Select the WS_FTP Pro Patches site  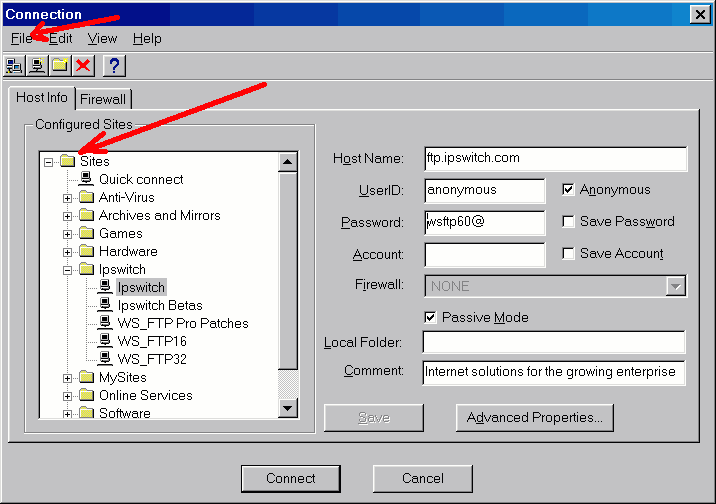[183, 323]
